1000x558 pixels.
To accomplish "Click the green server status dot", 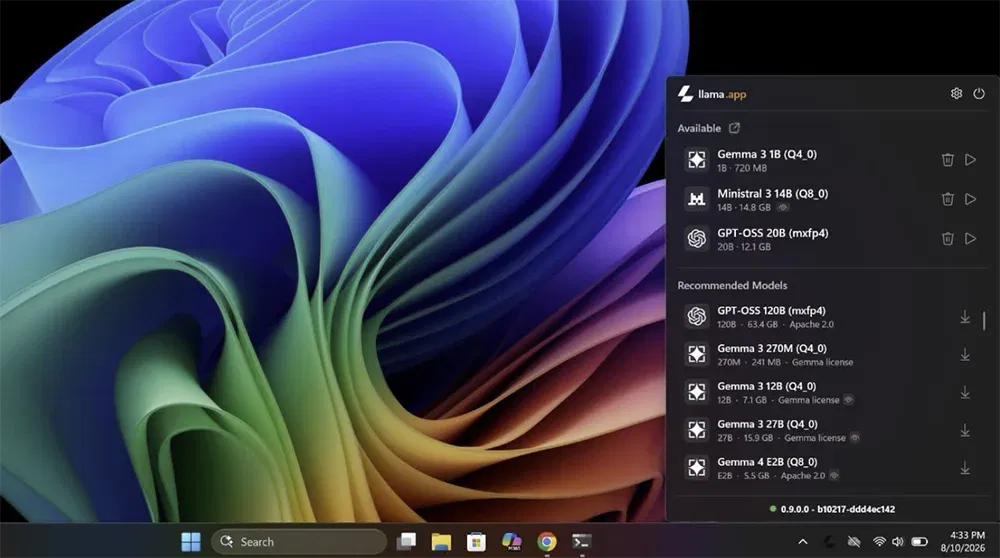I will 773,509.
